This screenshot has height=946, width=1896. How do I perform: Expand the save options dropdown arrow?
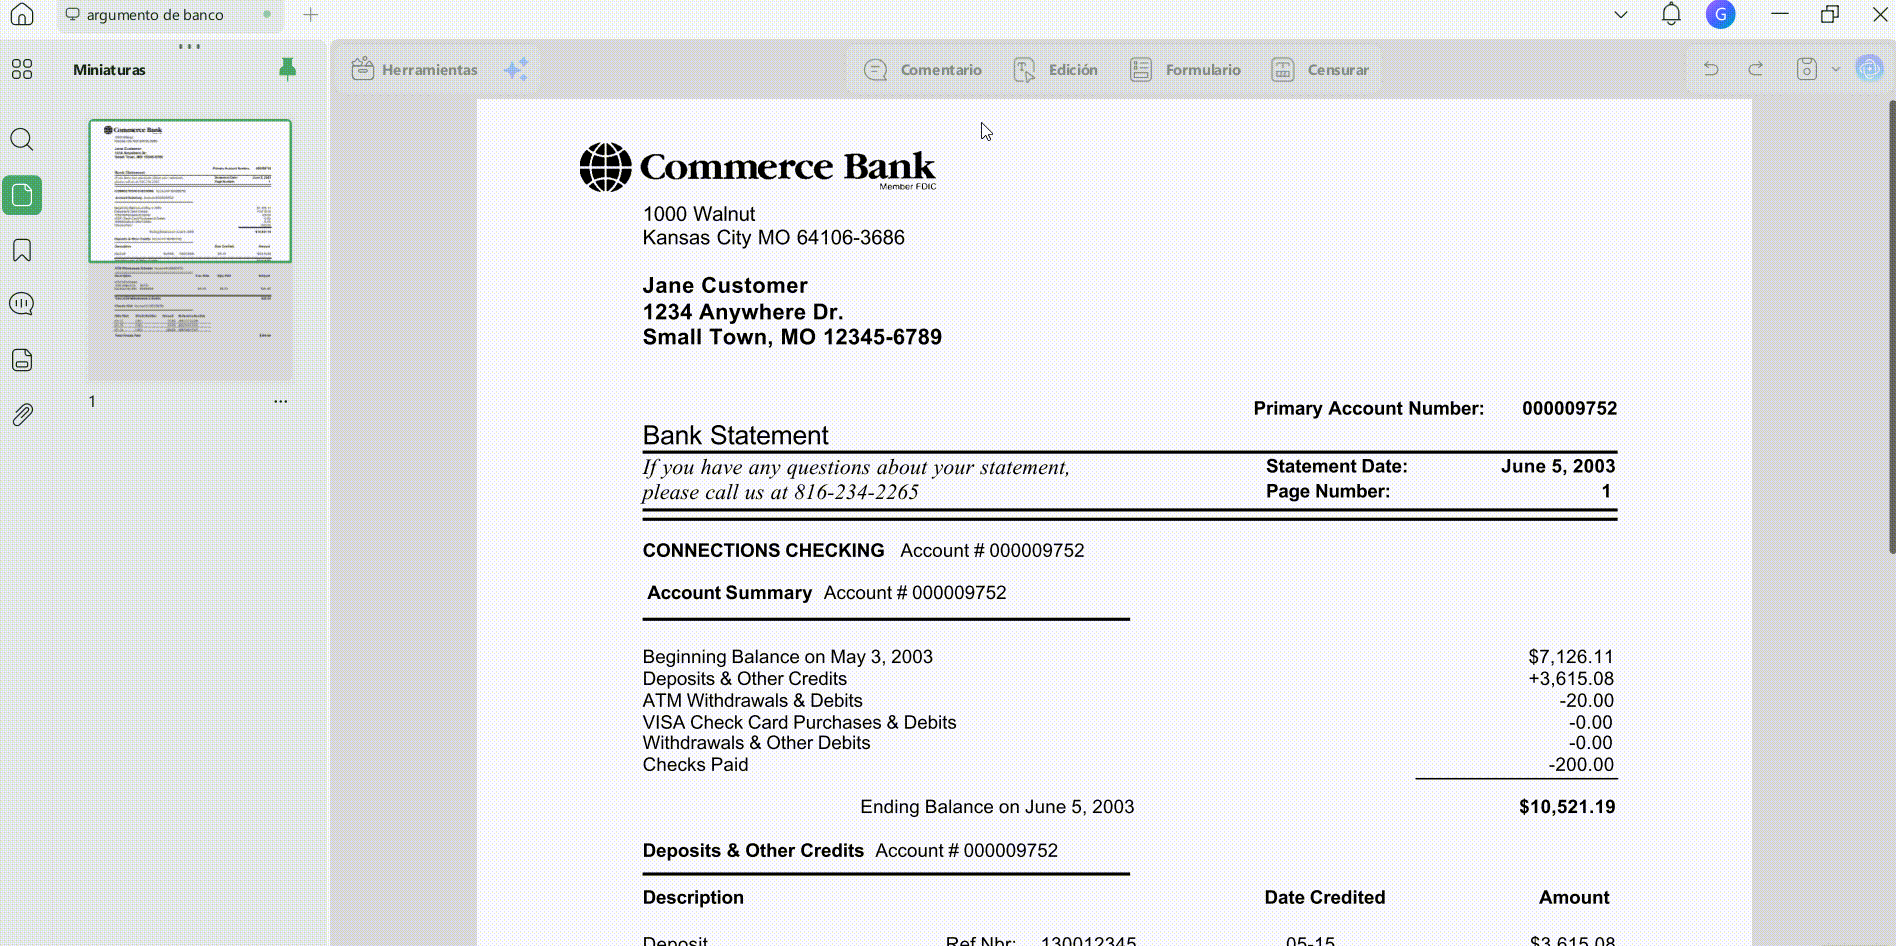(x=1835, y=69)
